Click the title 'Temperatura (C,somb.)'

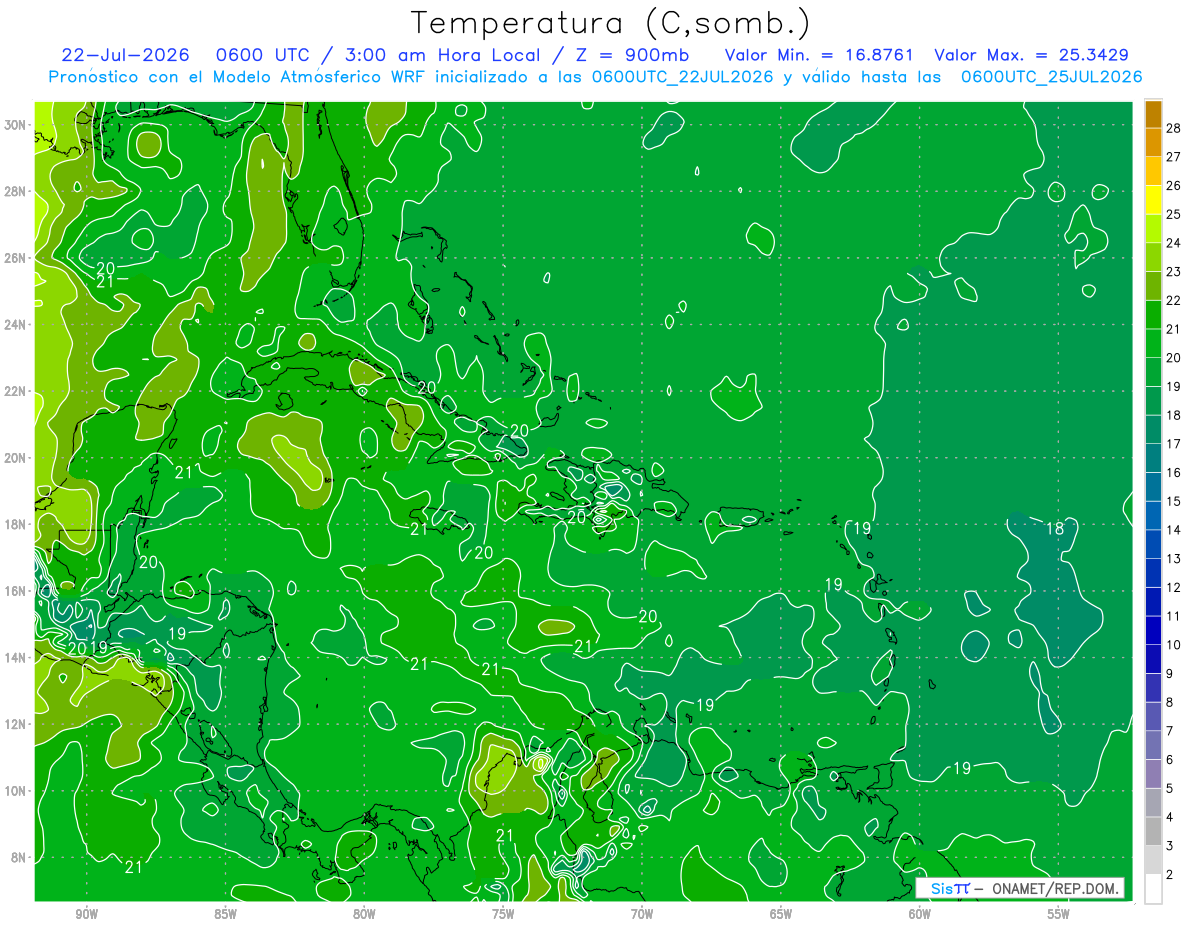coord(611,23)
